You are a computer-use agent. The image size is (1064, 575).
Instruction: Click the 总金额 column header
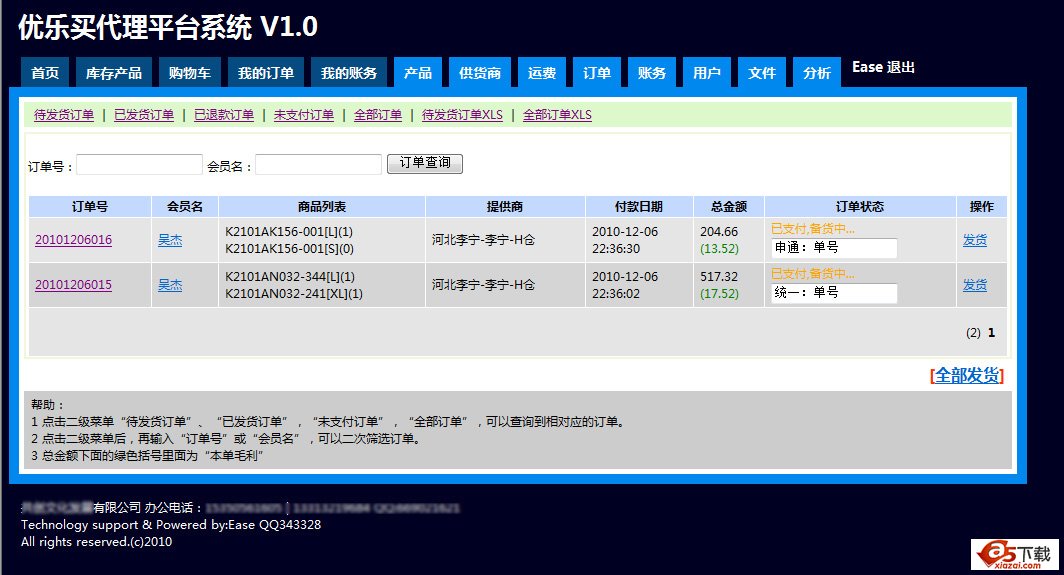pyautogui.click(x=729, y=206)
